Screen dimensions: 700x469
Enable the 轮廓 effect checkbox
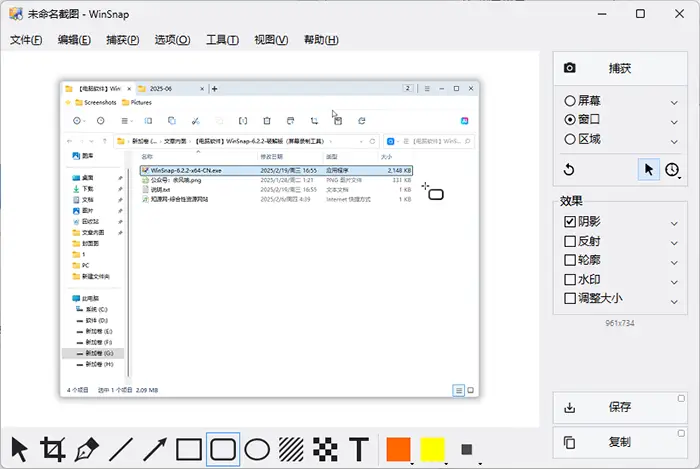point(570,260)
